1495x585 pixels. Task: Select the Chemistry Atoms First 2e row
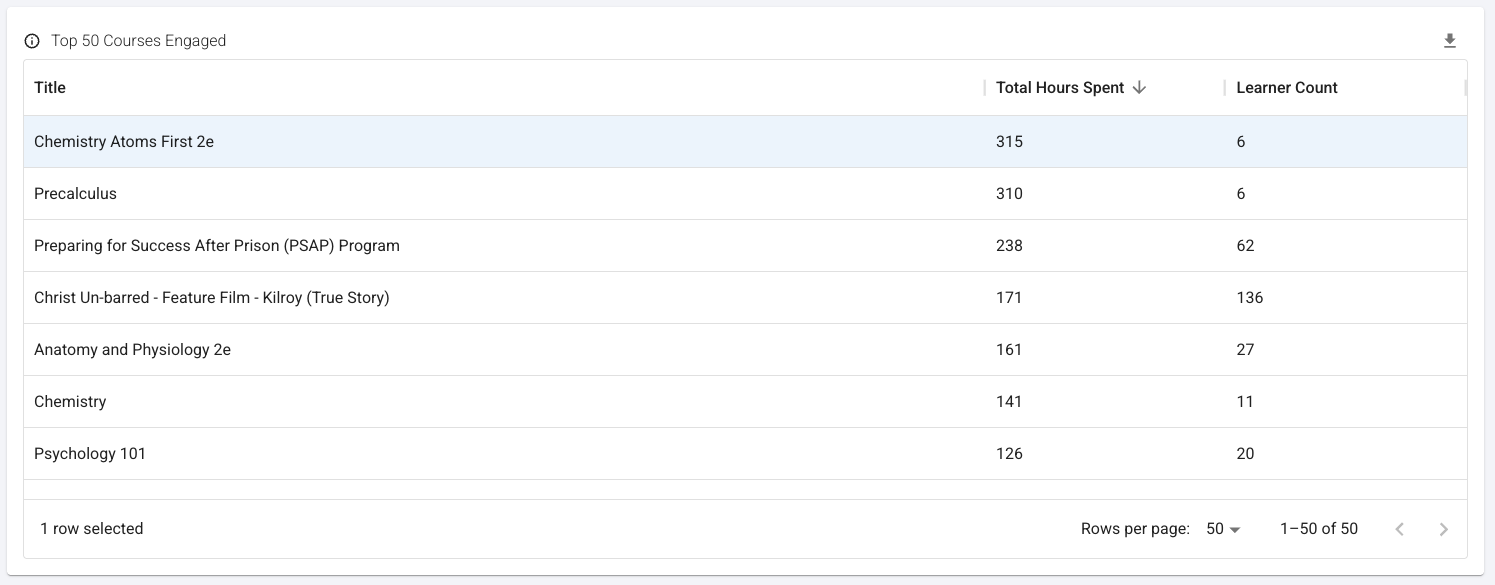point(124,142)
